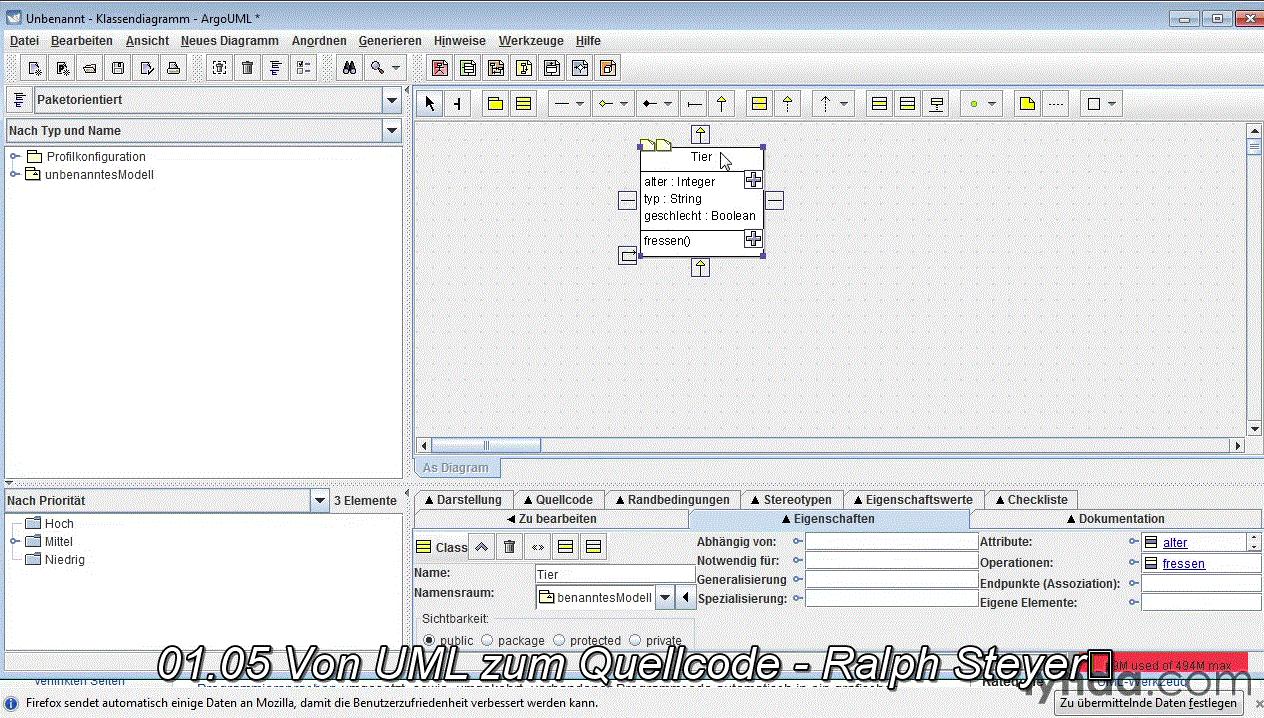Create a new Deployment diagram icon
This screenshot has width=1264, height=718.
pyautogui.click(x=608, y=68)
